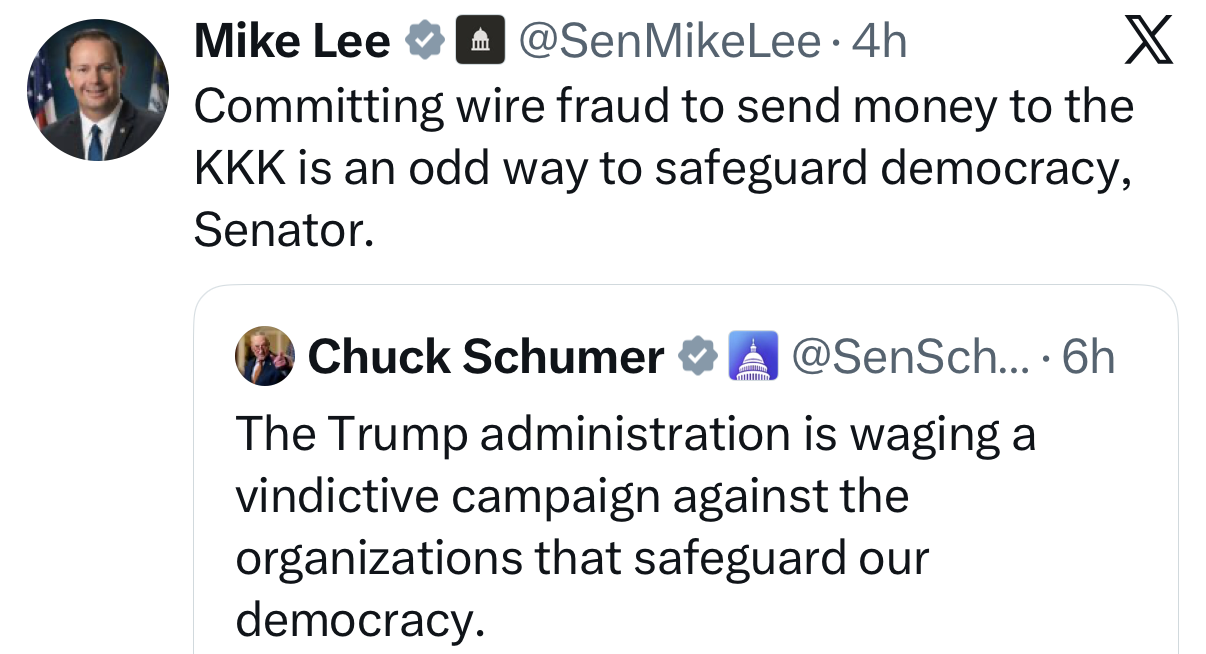Viewport: 1206px width, 654px height.
Task: Click "organizations that safeguard our" text line
Action: [582, 558]
